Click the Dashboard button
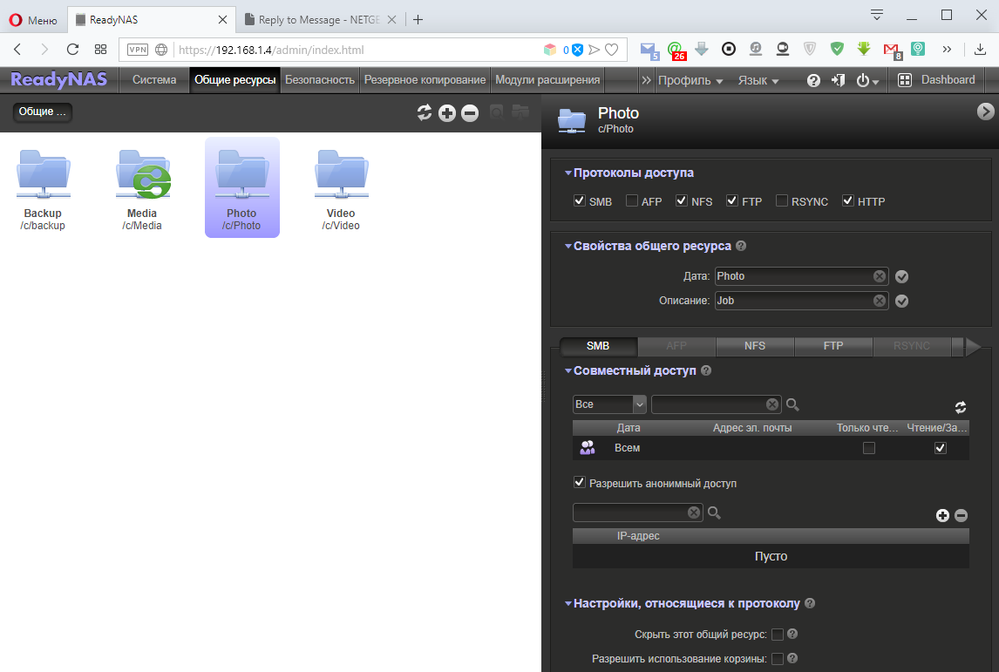Viewport: 999px width, 672px height. click(936, 80)
